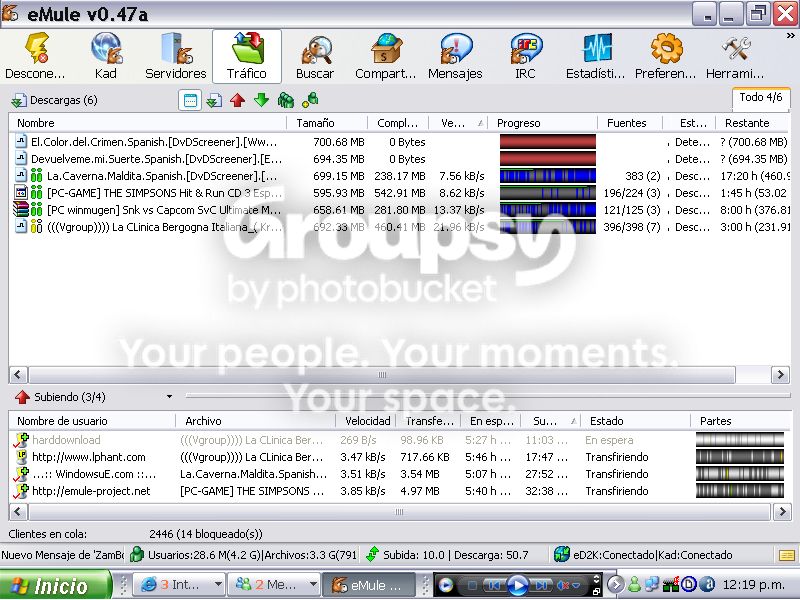The width and height of the screenshot is (800, 600).
Task: Select La.Caverna.Maldita download row
Action: point(400,176)
